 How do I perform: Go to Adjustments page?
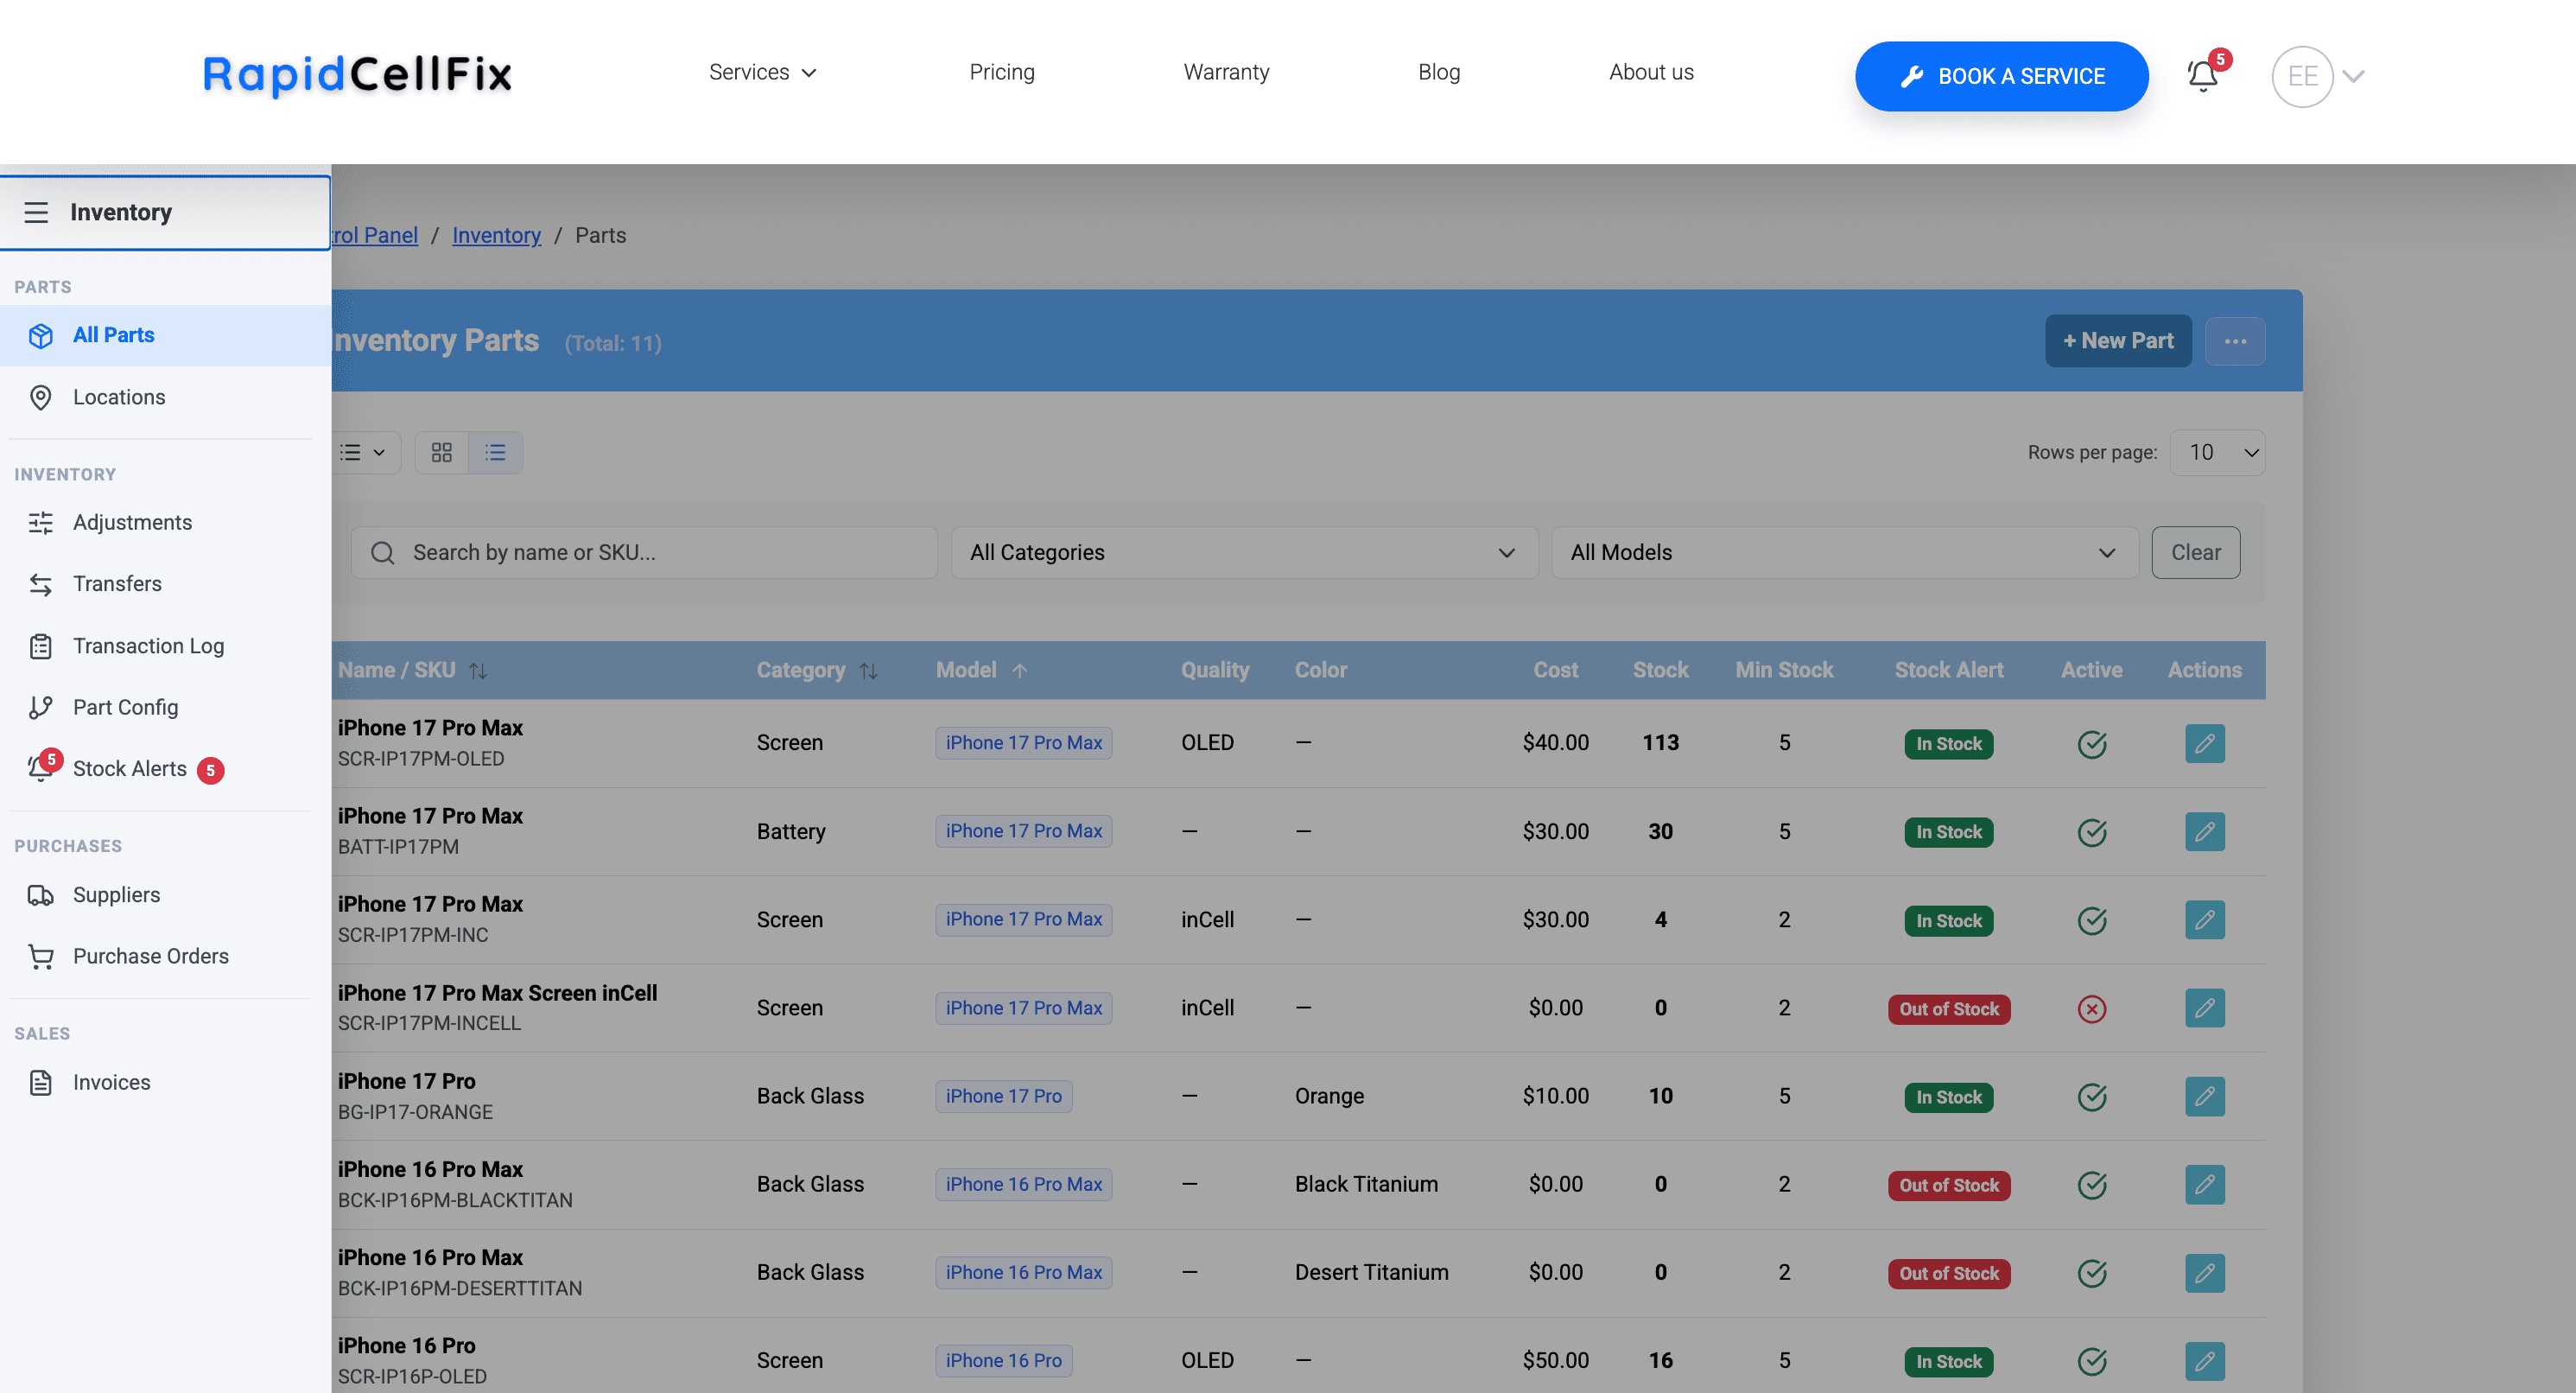pyautogui.click(x=165, y=522)
